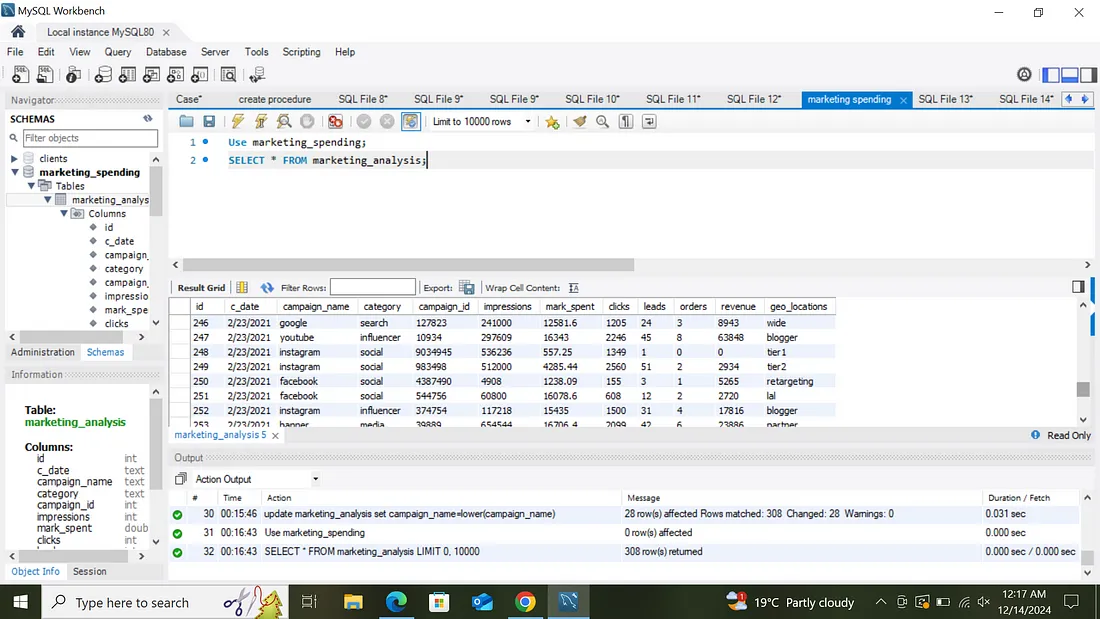Toggle the result side panel icon
1100x619 pixels.
(x=1078, y=286)
